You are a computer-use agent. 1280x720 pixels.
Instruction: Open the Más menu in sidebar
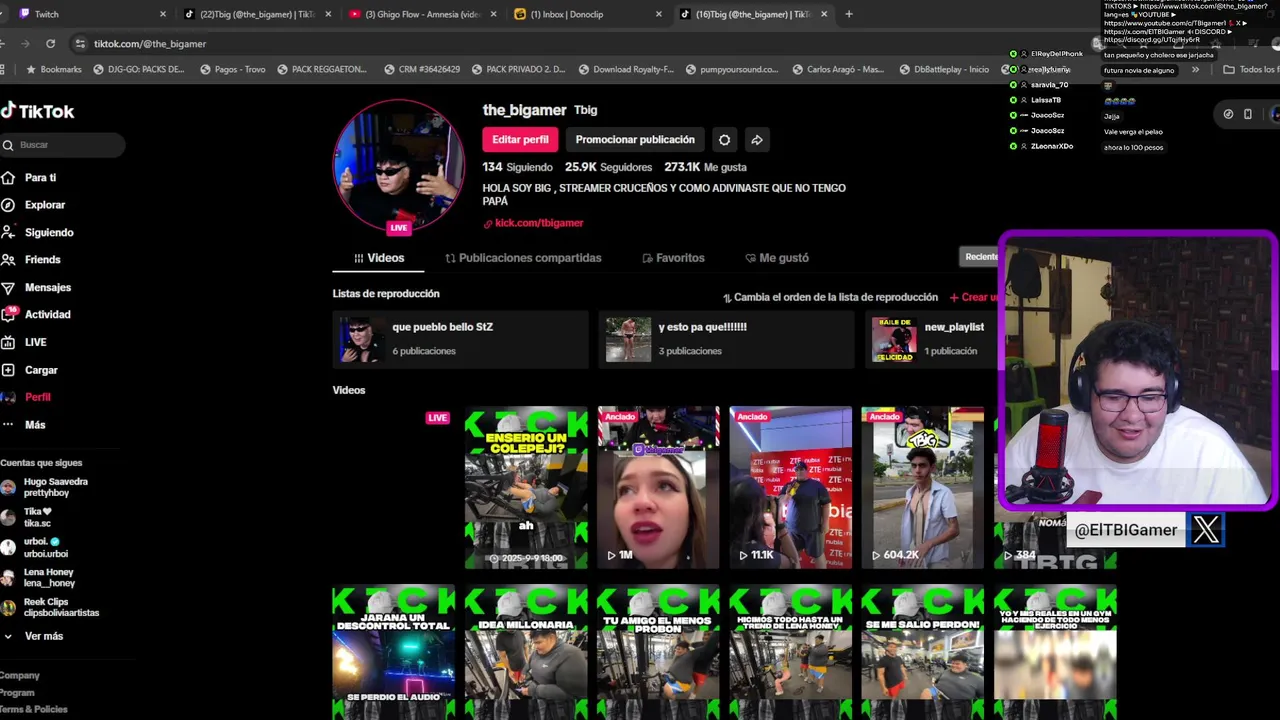click(34, 425)
